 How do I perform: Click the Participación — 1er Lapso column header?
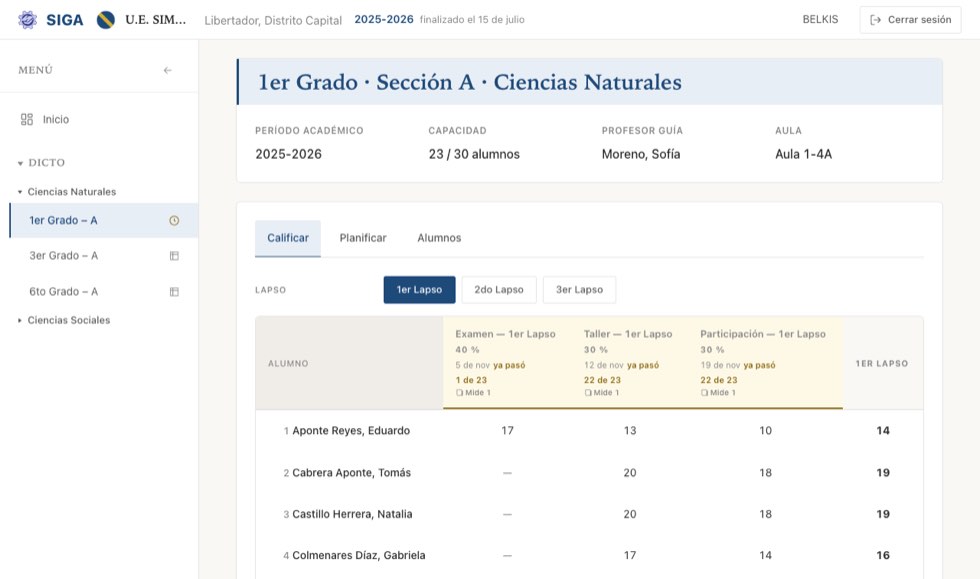pos(762,335)
